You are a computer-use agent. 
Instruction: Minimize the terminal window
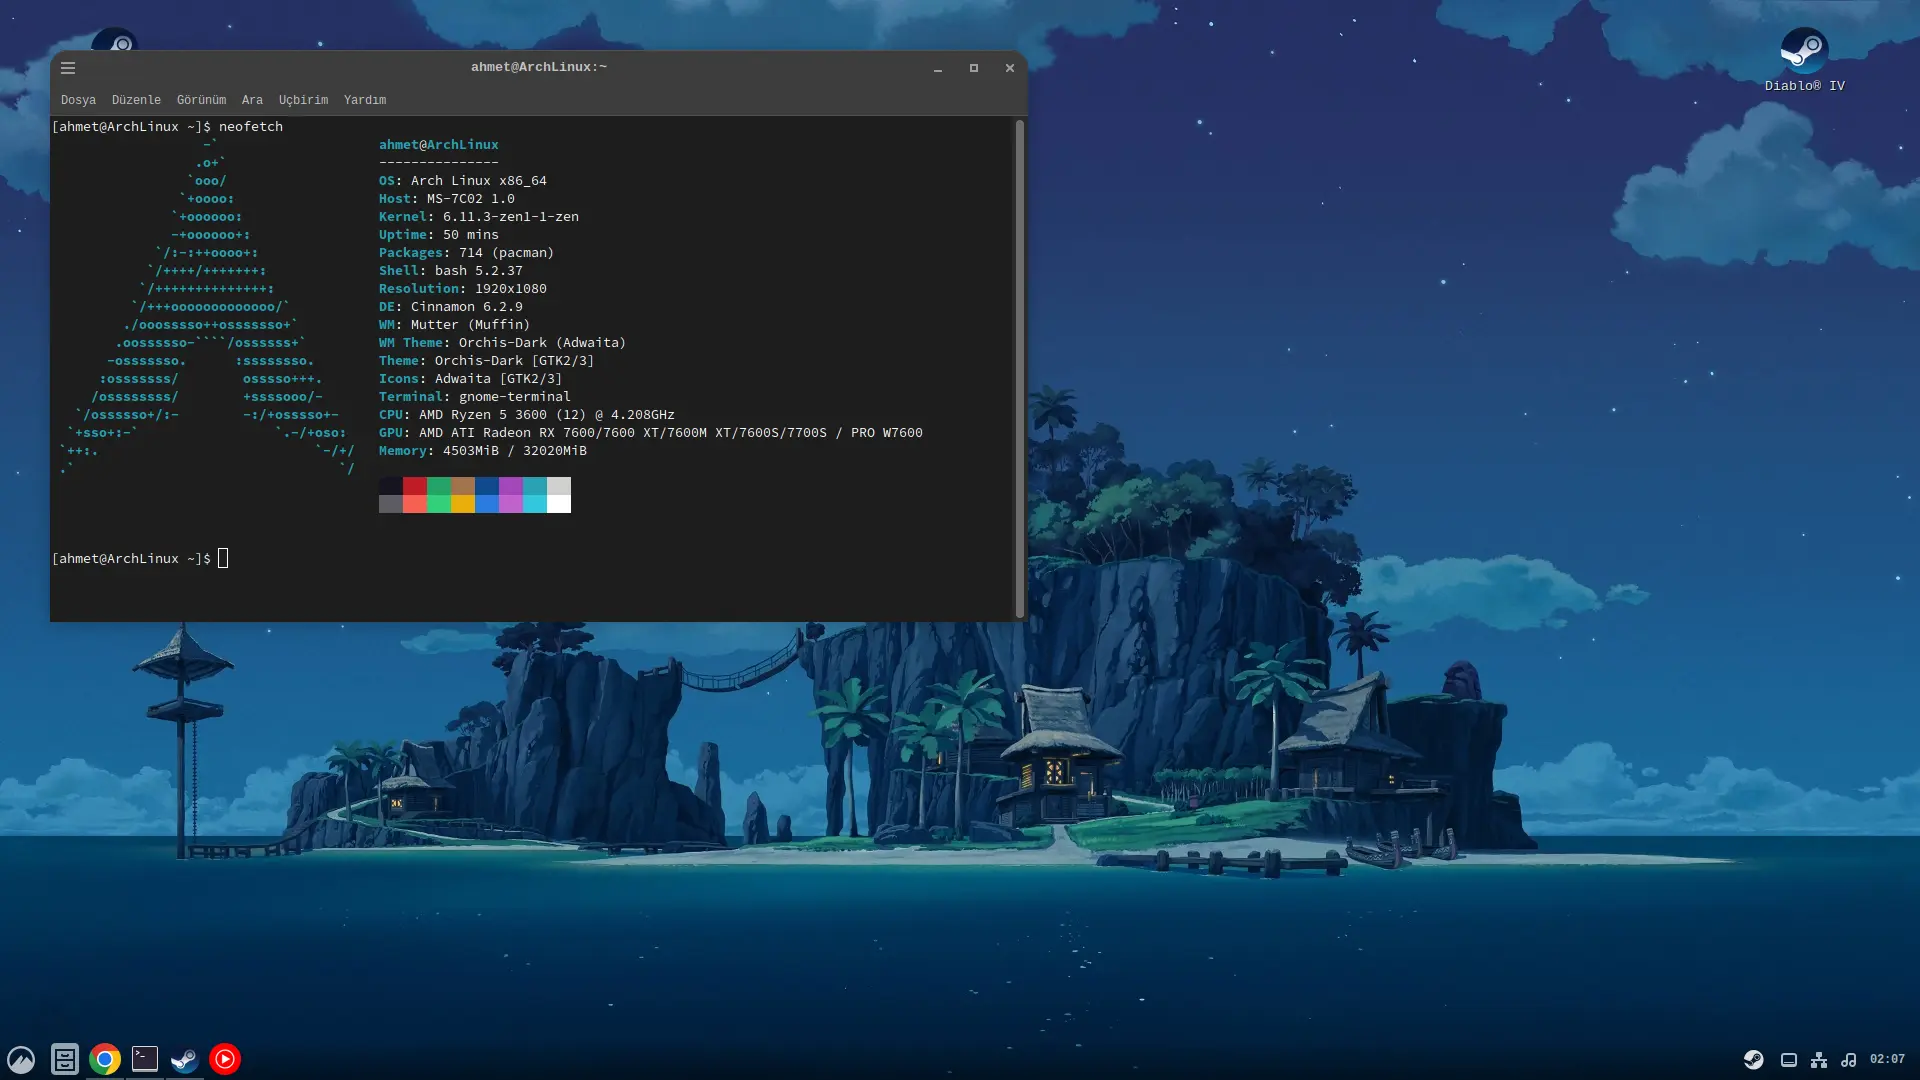(938, 68)
